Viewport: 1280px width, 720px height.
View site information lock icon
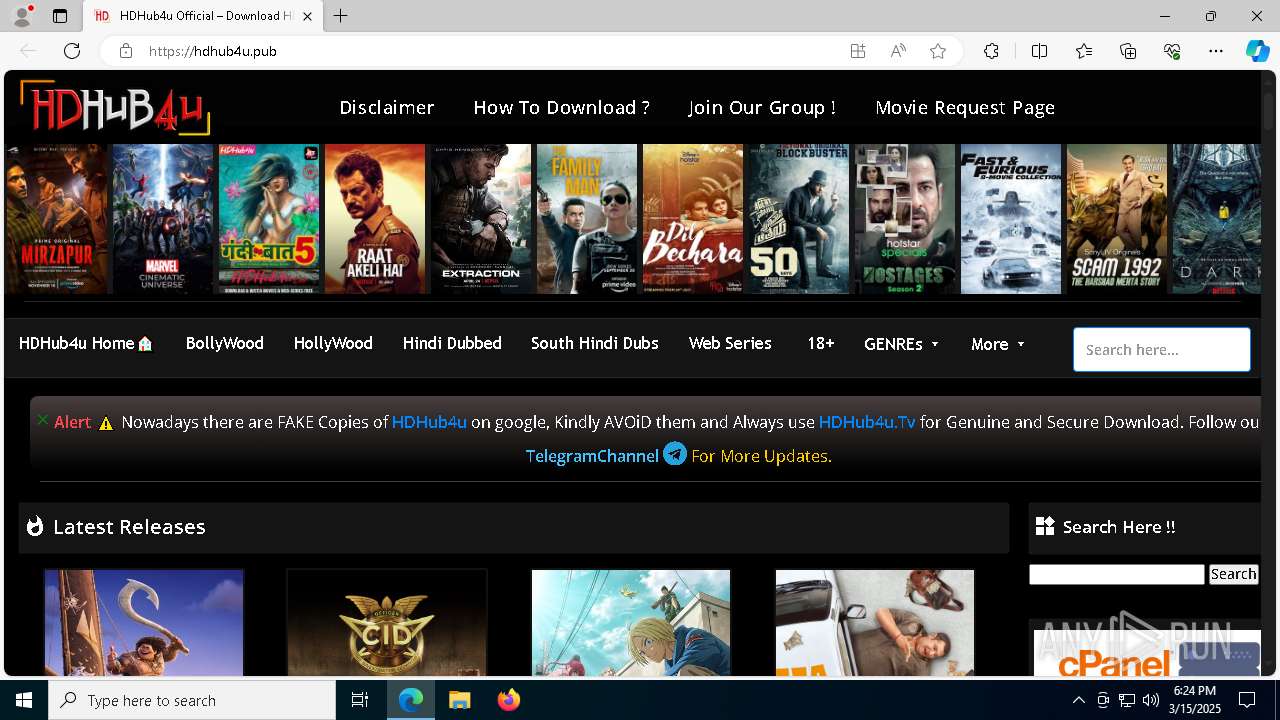[x=125, y=51]
